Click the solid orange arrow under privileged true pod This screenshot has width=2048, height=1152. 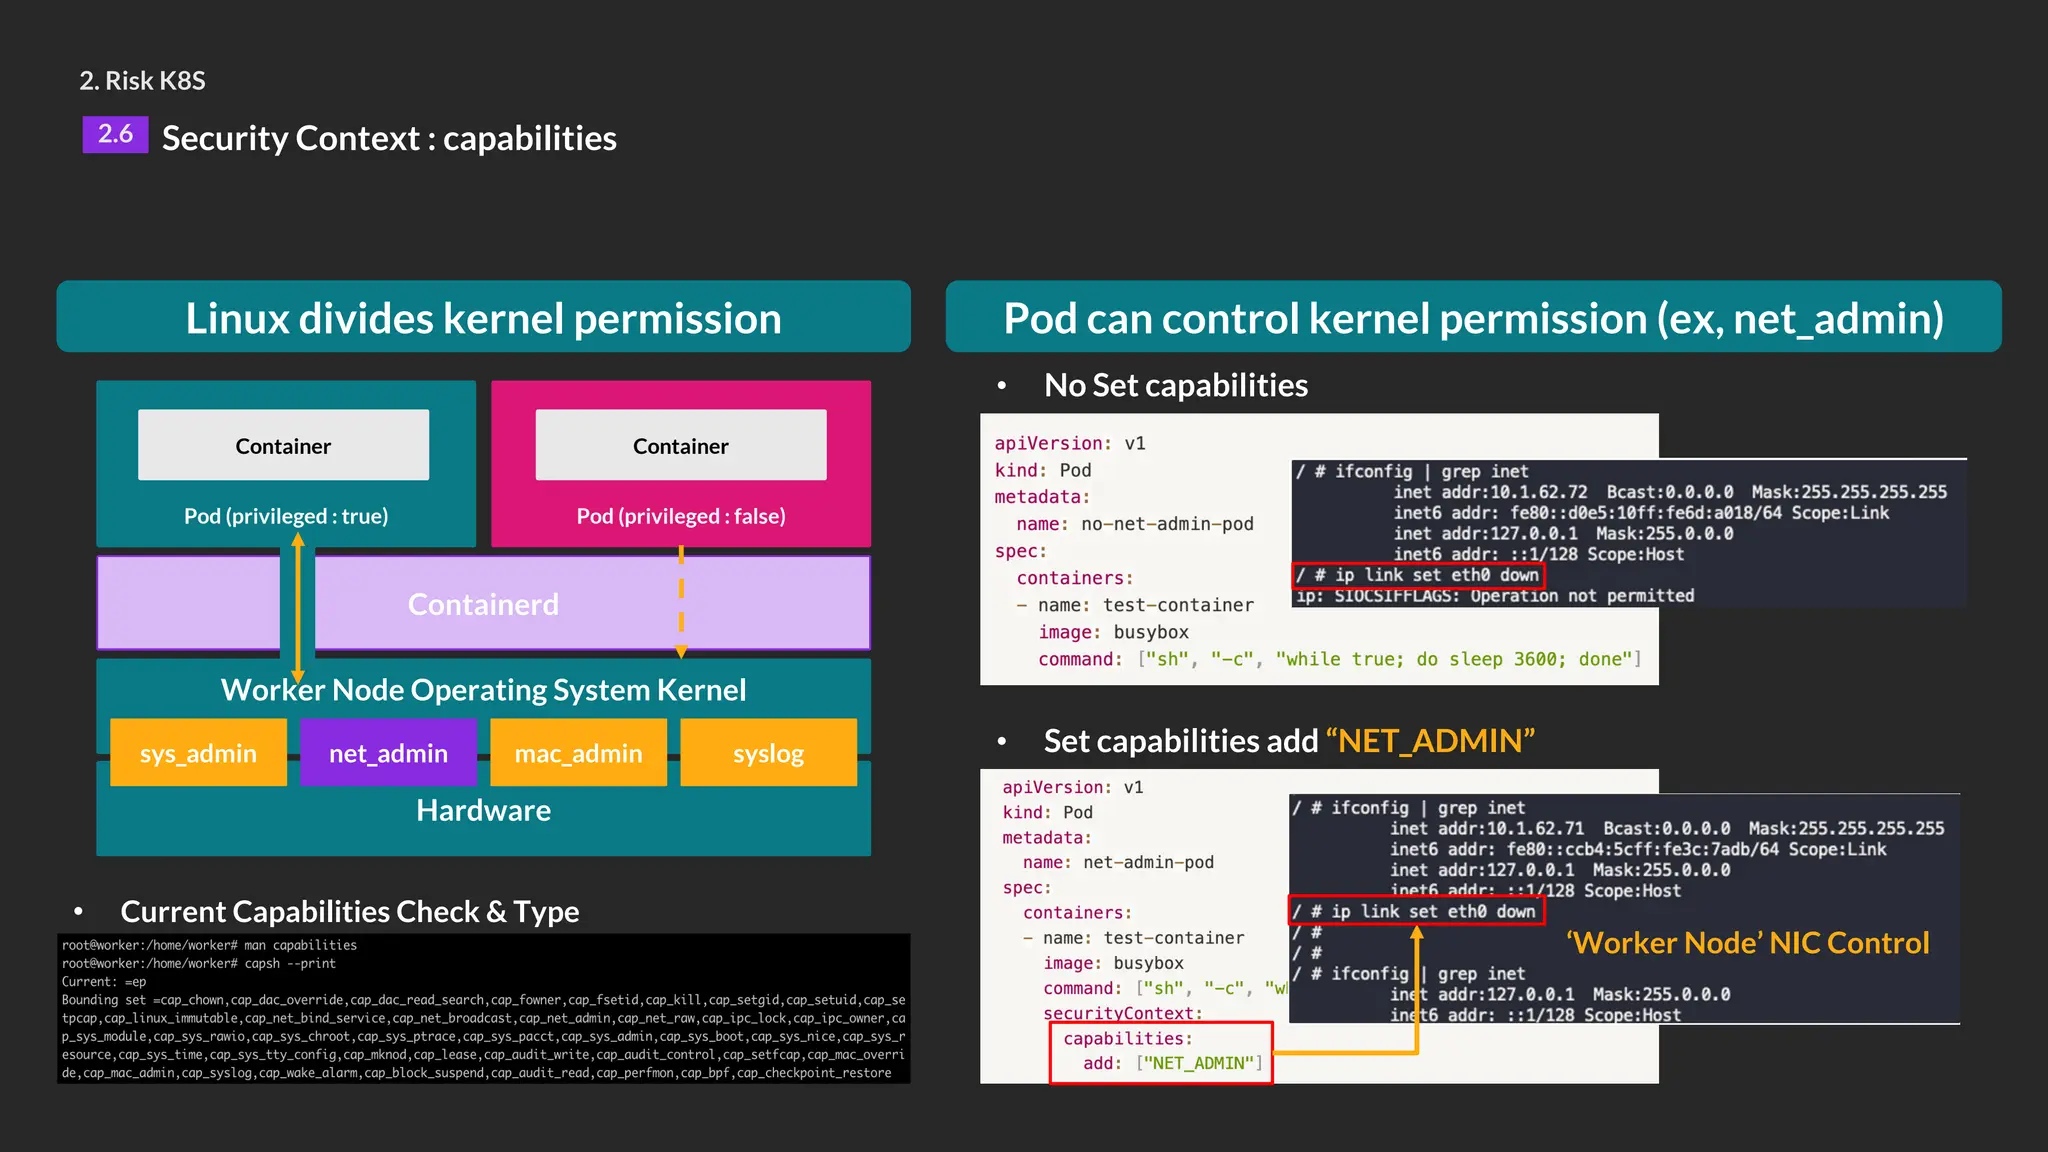pos(298,606)
